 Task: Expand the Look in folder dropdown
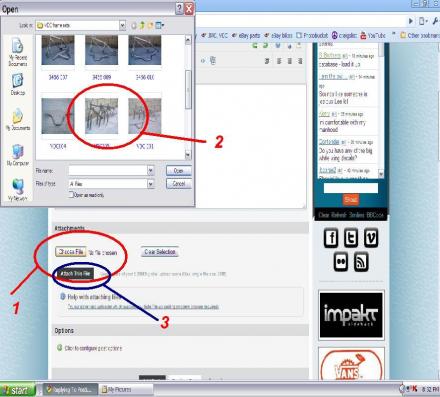point(122,25)
